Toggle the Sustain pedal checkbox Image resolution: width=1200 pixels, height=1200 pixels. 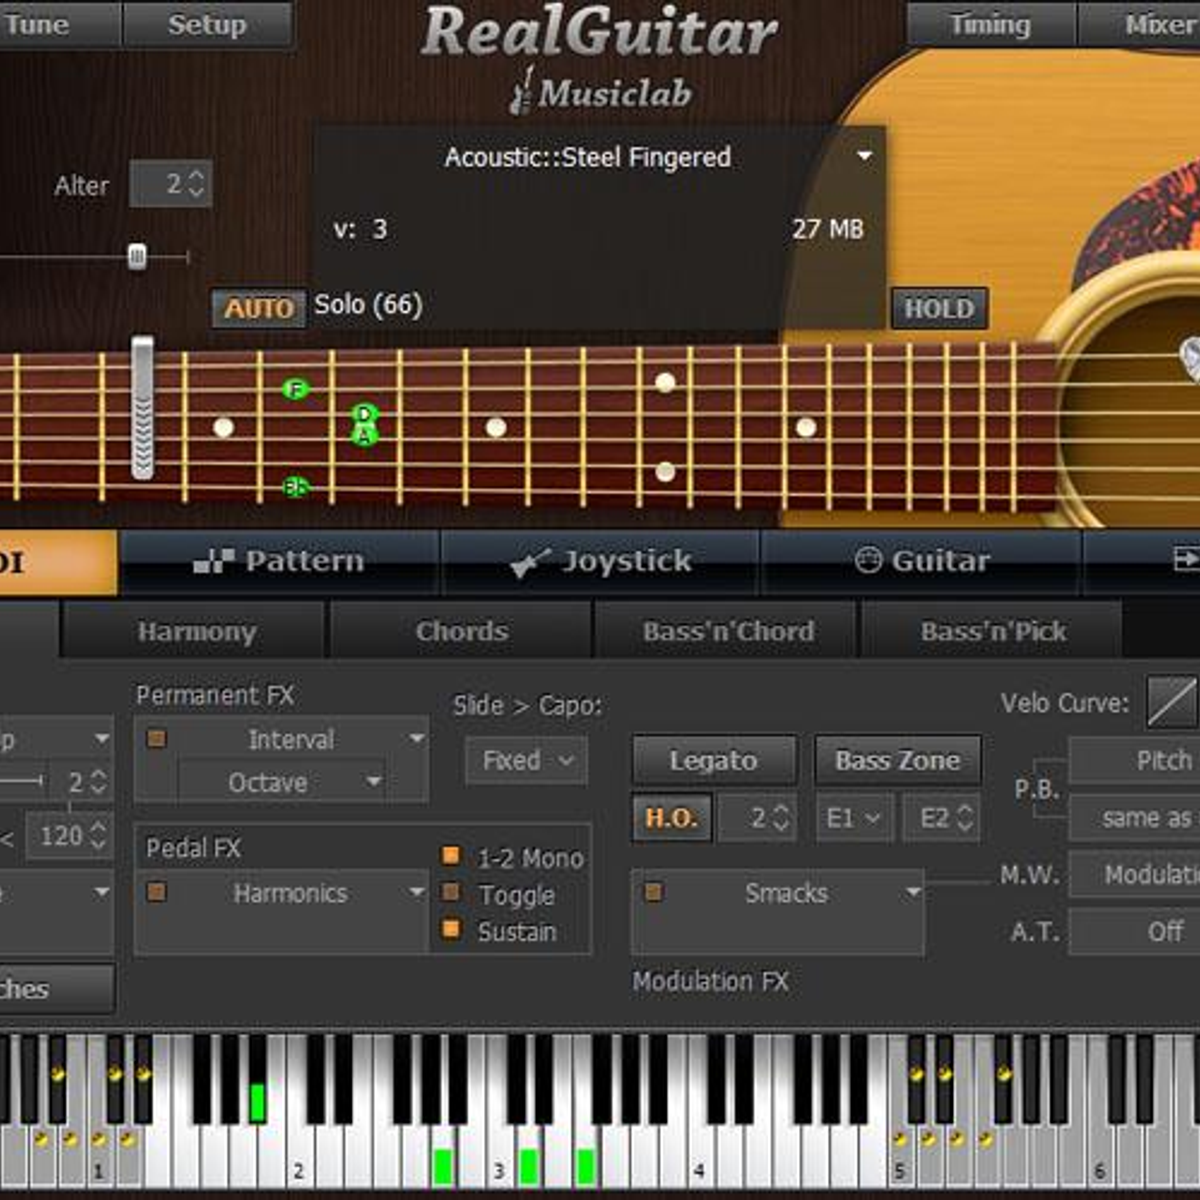pos(451,930)
